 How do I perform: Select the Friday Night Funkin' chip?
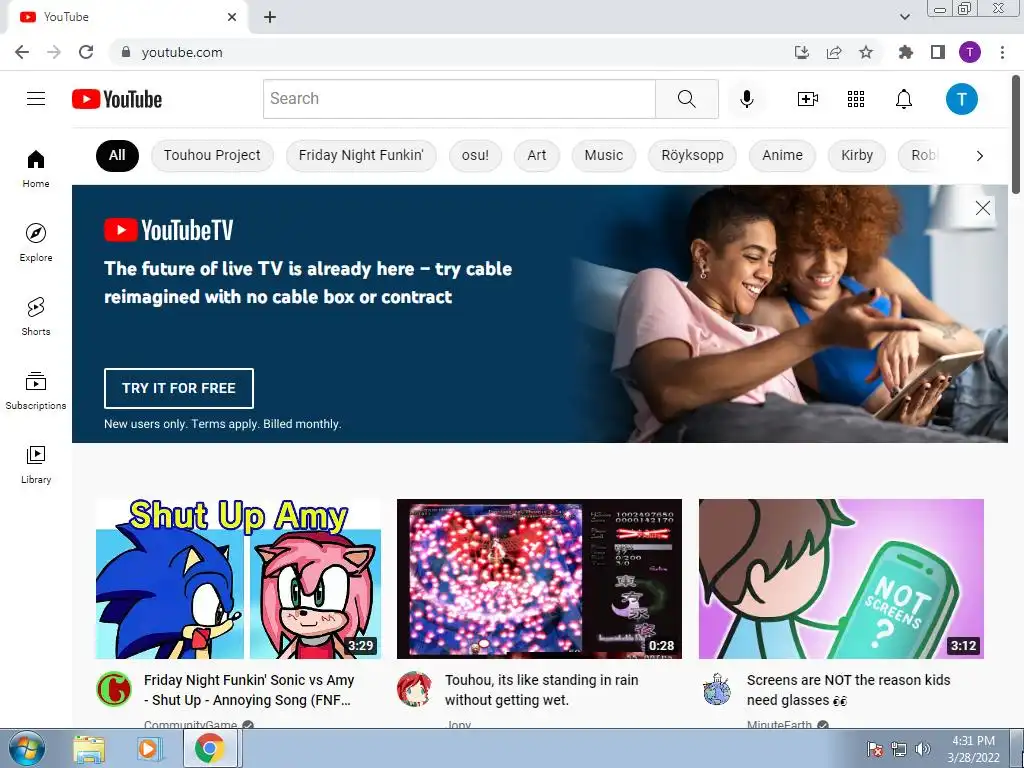coord(361,155)
